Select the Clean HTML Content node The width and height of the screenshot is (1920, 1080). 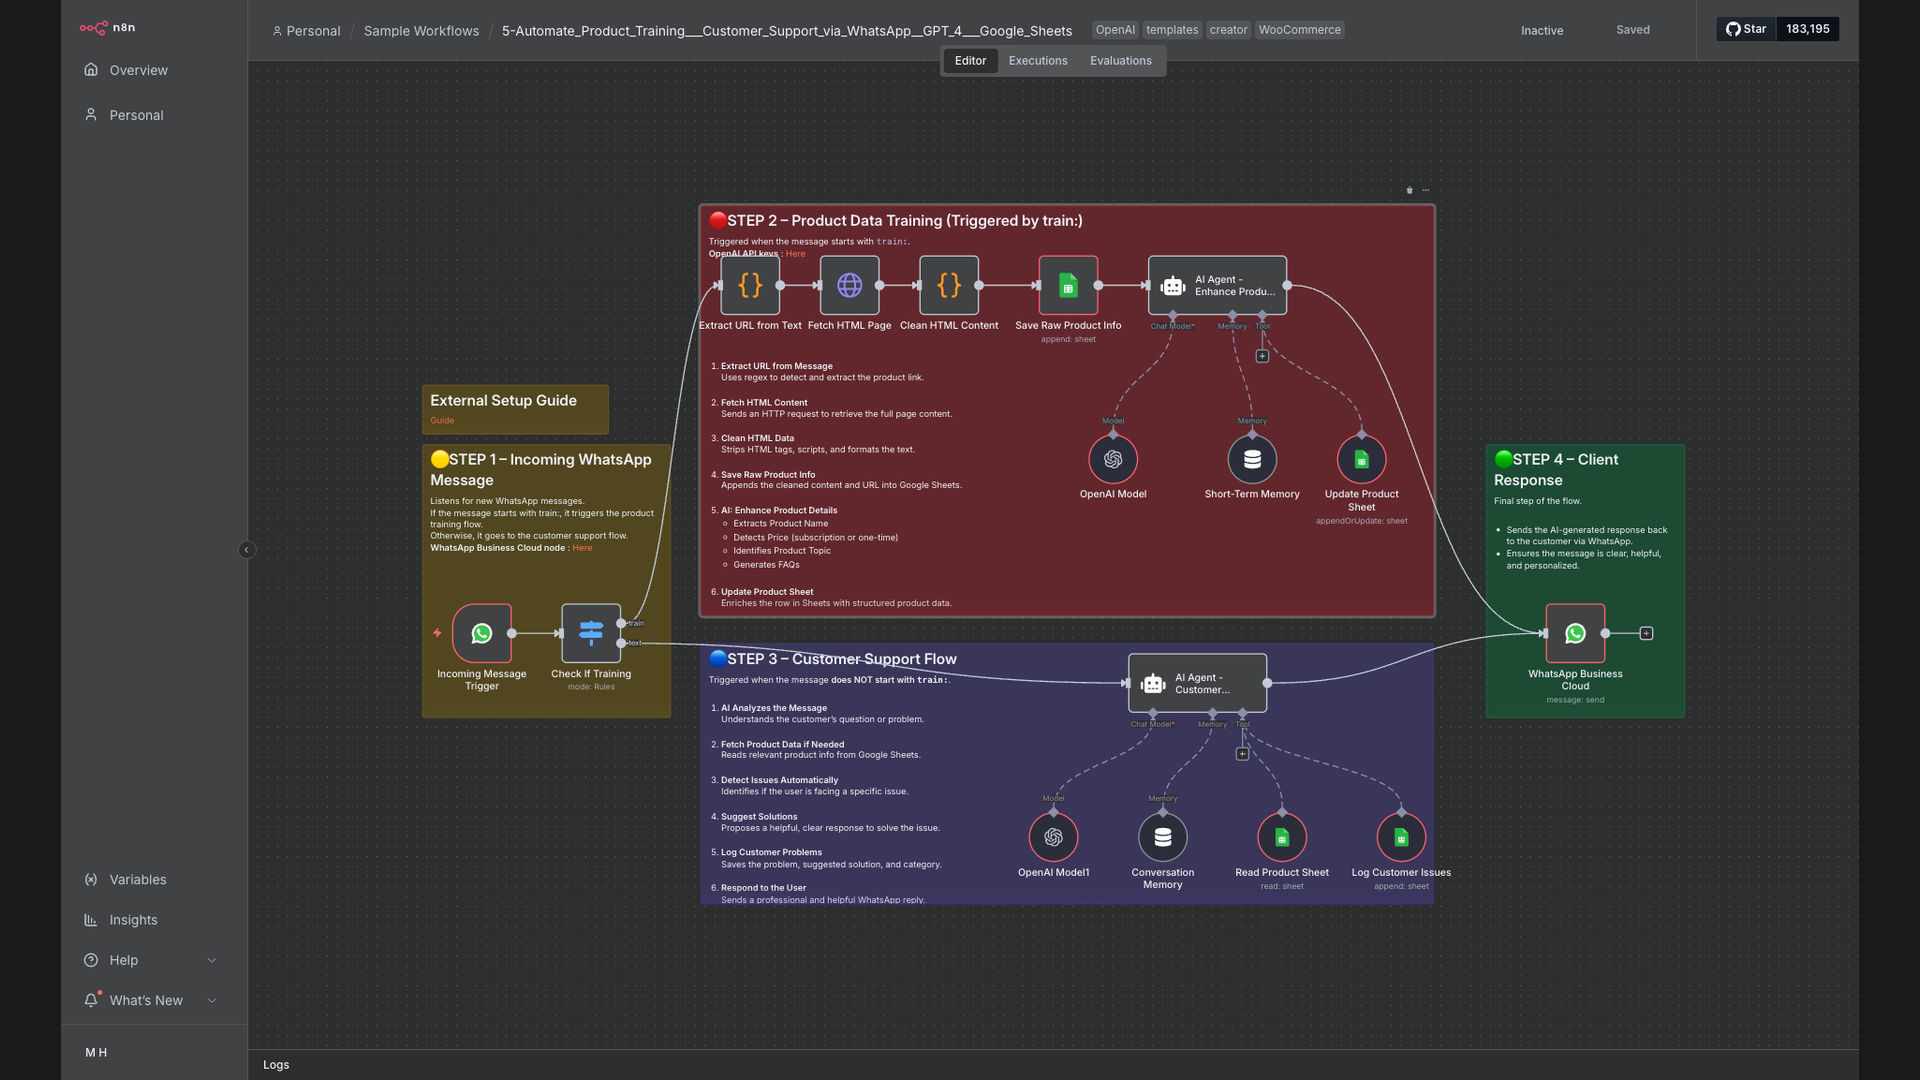pyautogui.click(x=949, y=285)
